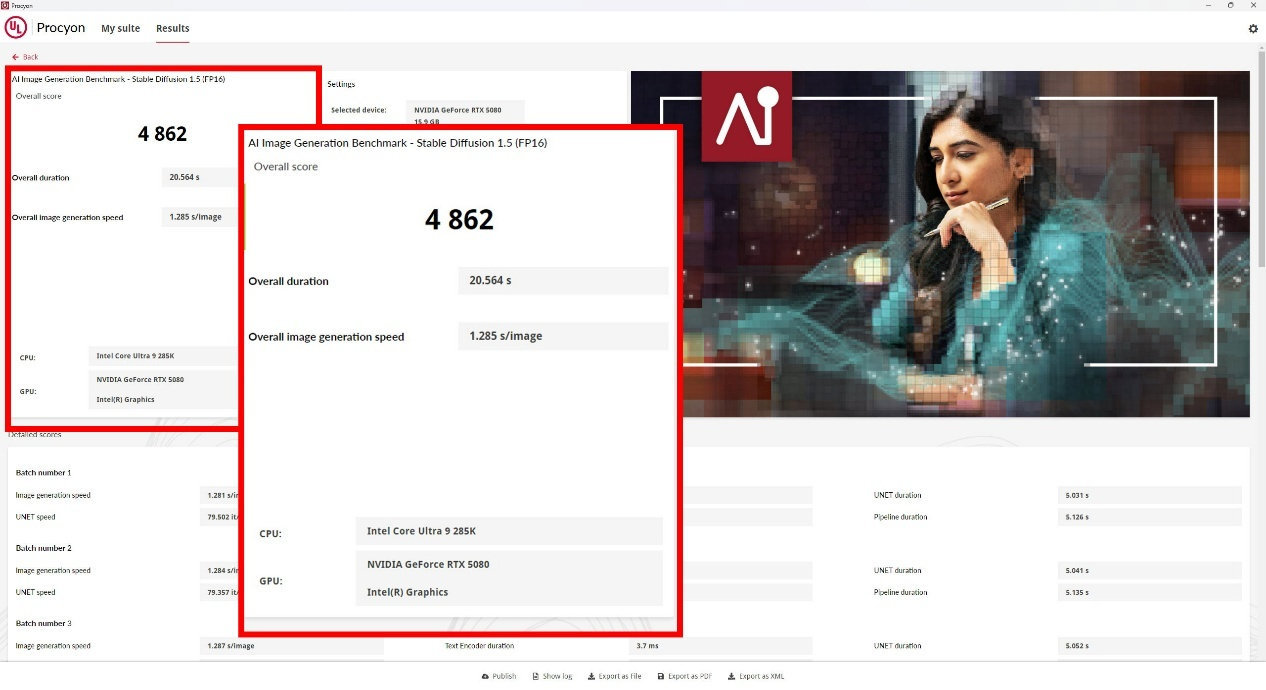Click the Publish cloud icon
Viewport: 1266px width, 690px height.
coord(486,676)
